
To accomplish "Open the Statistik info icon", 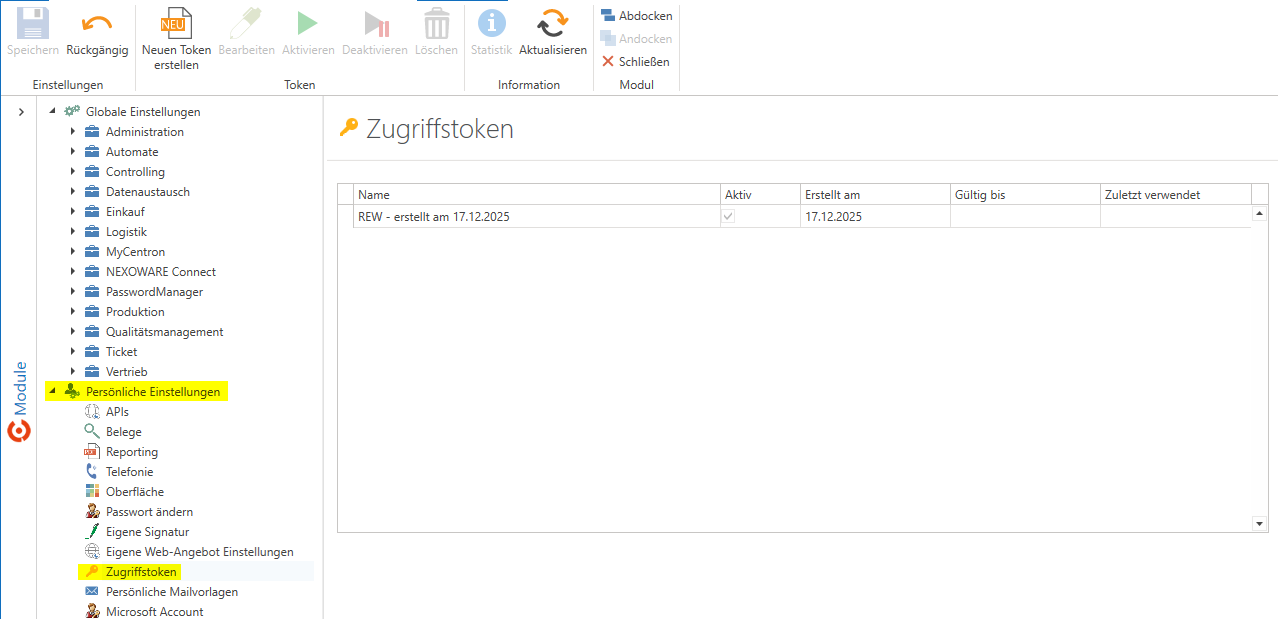I will (491, 23).
